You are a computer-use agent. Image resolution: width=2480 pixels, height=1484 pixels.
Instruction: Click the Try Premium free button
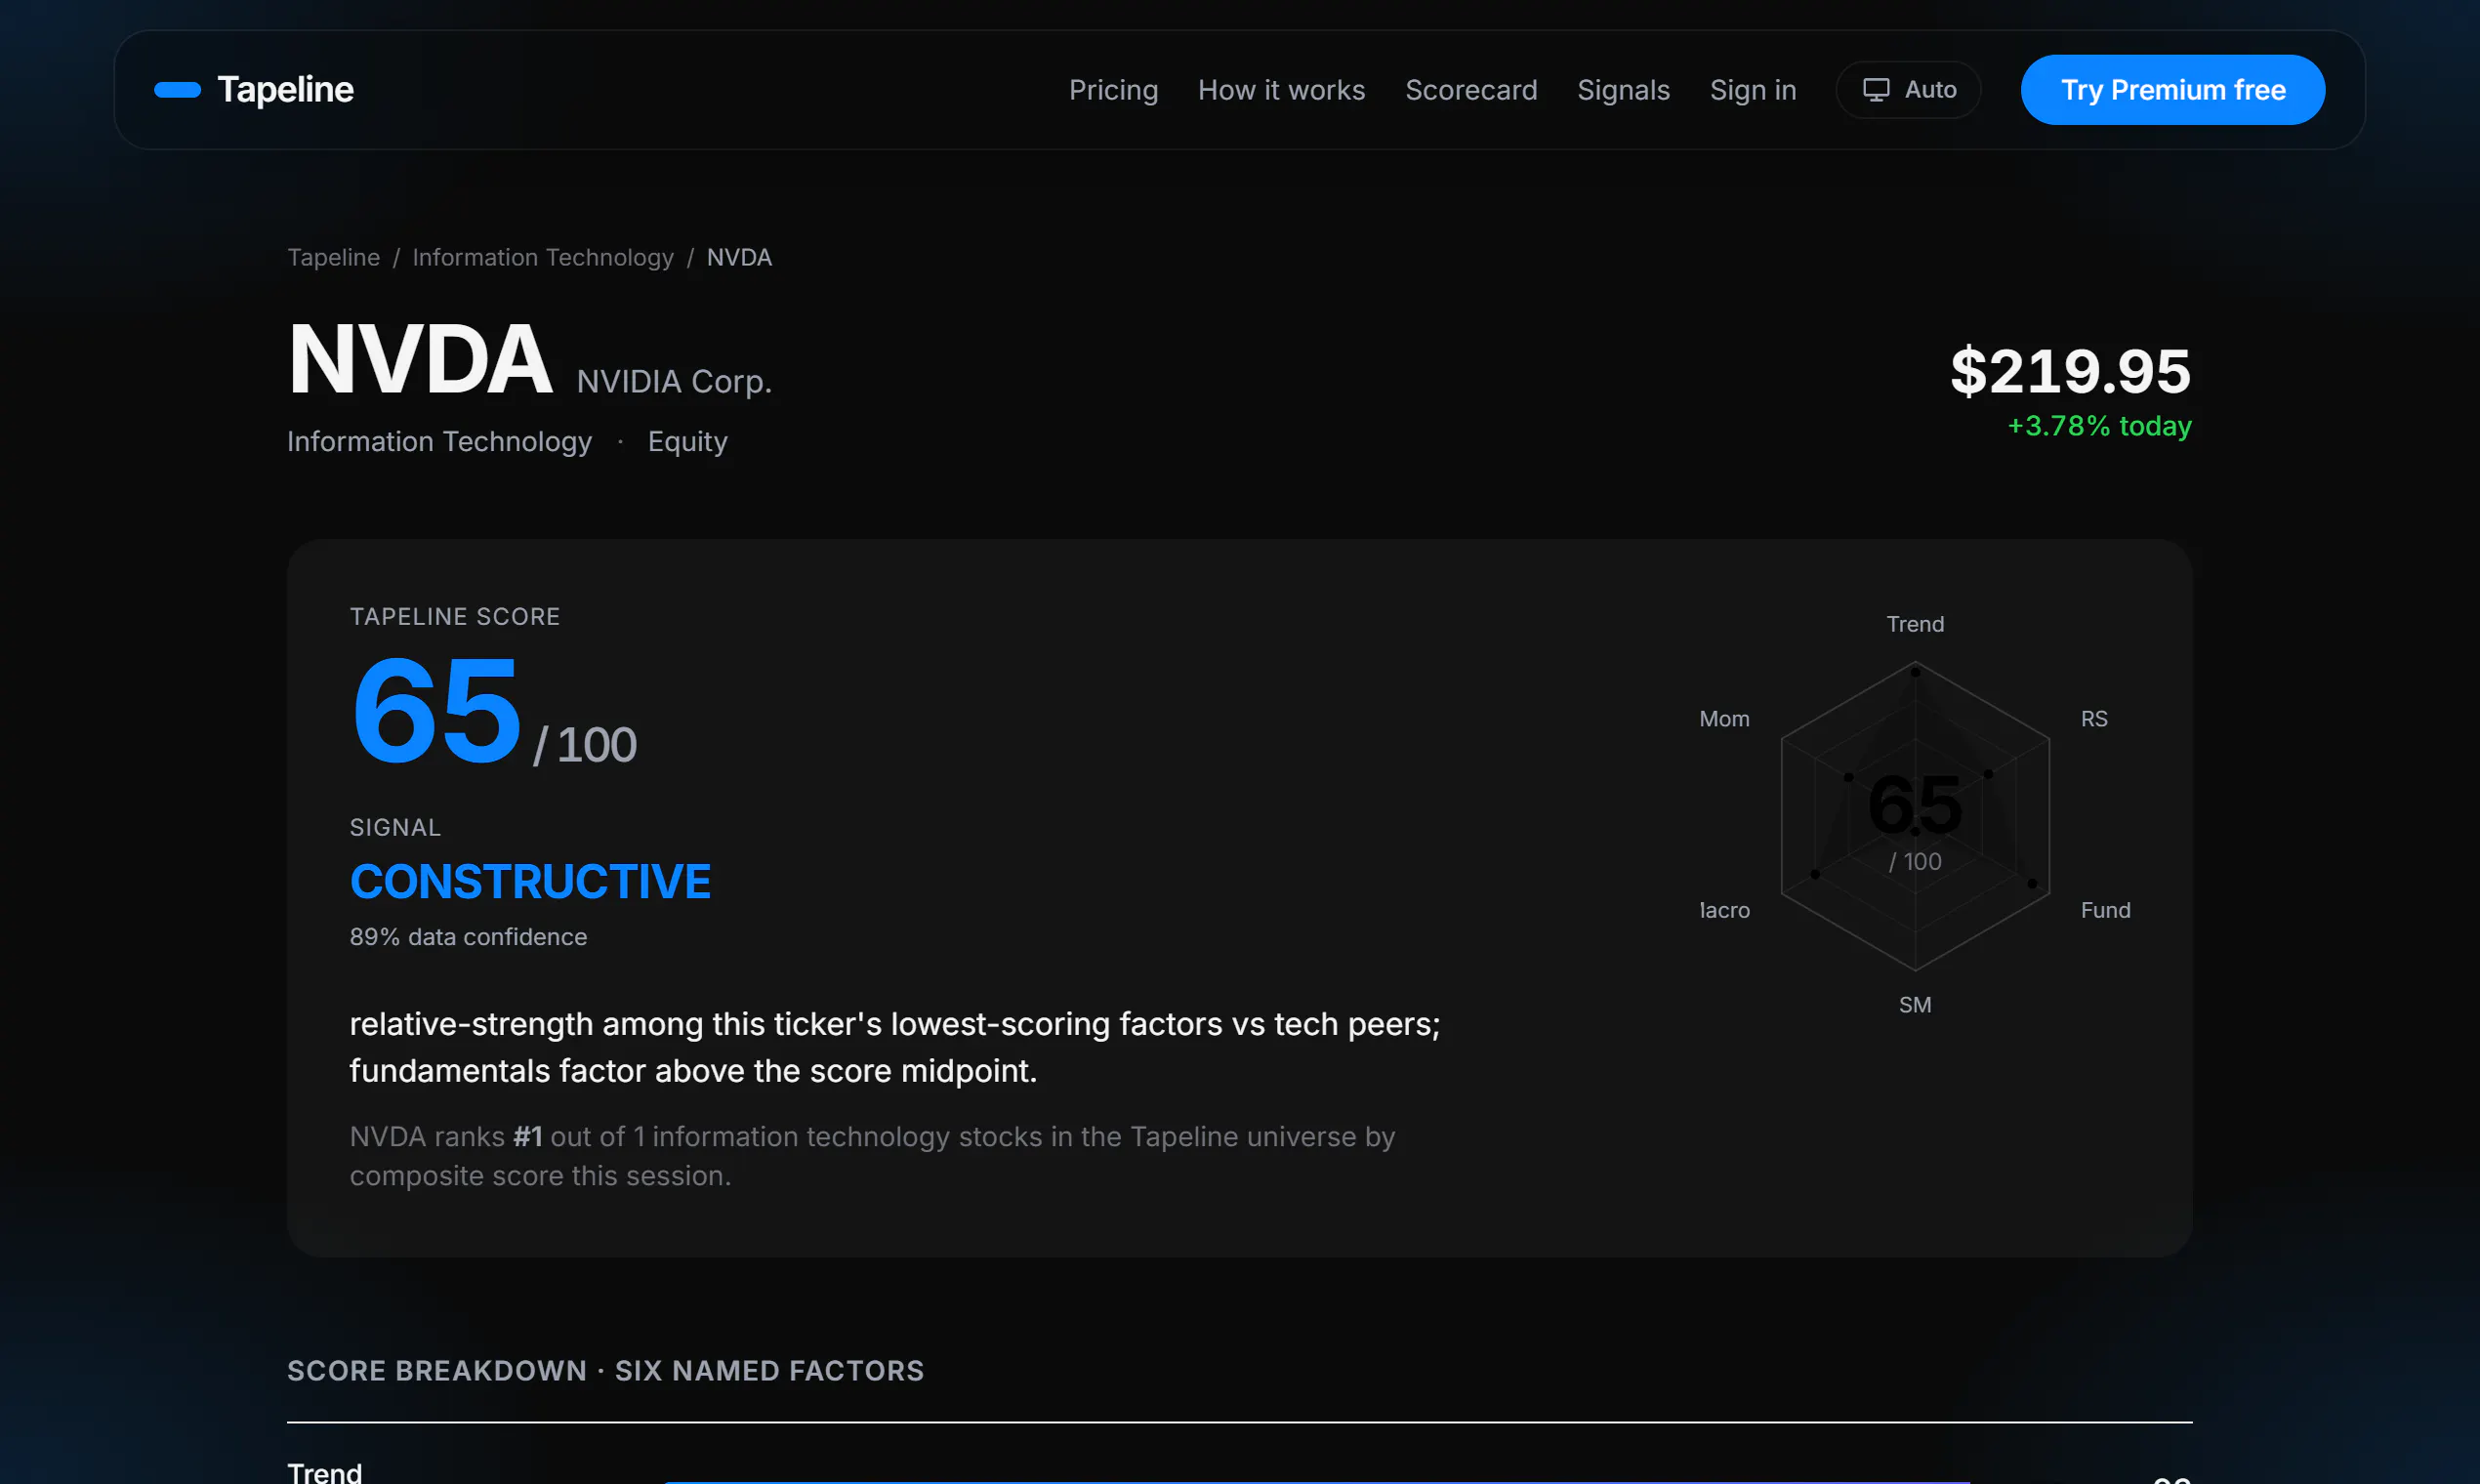(2172, 90)
